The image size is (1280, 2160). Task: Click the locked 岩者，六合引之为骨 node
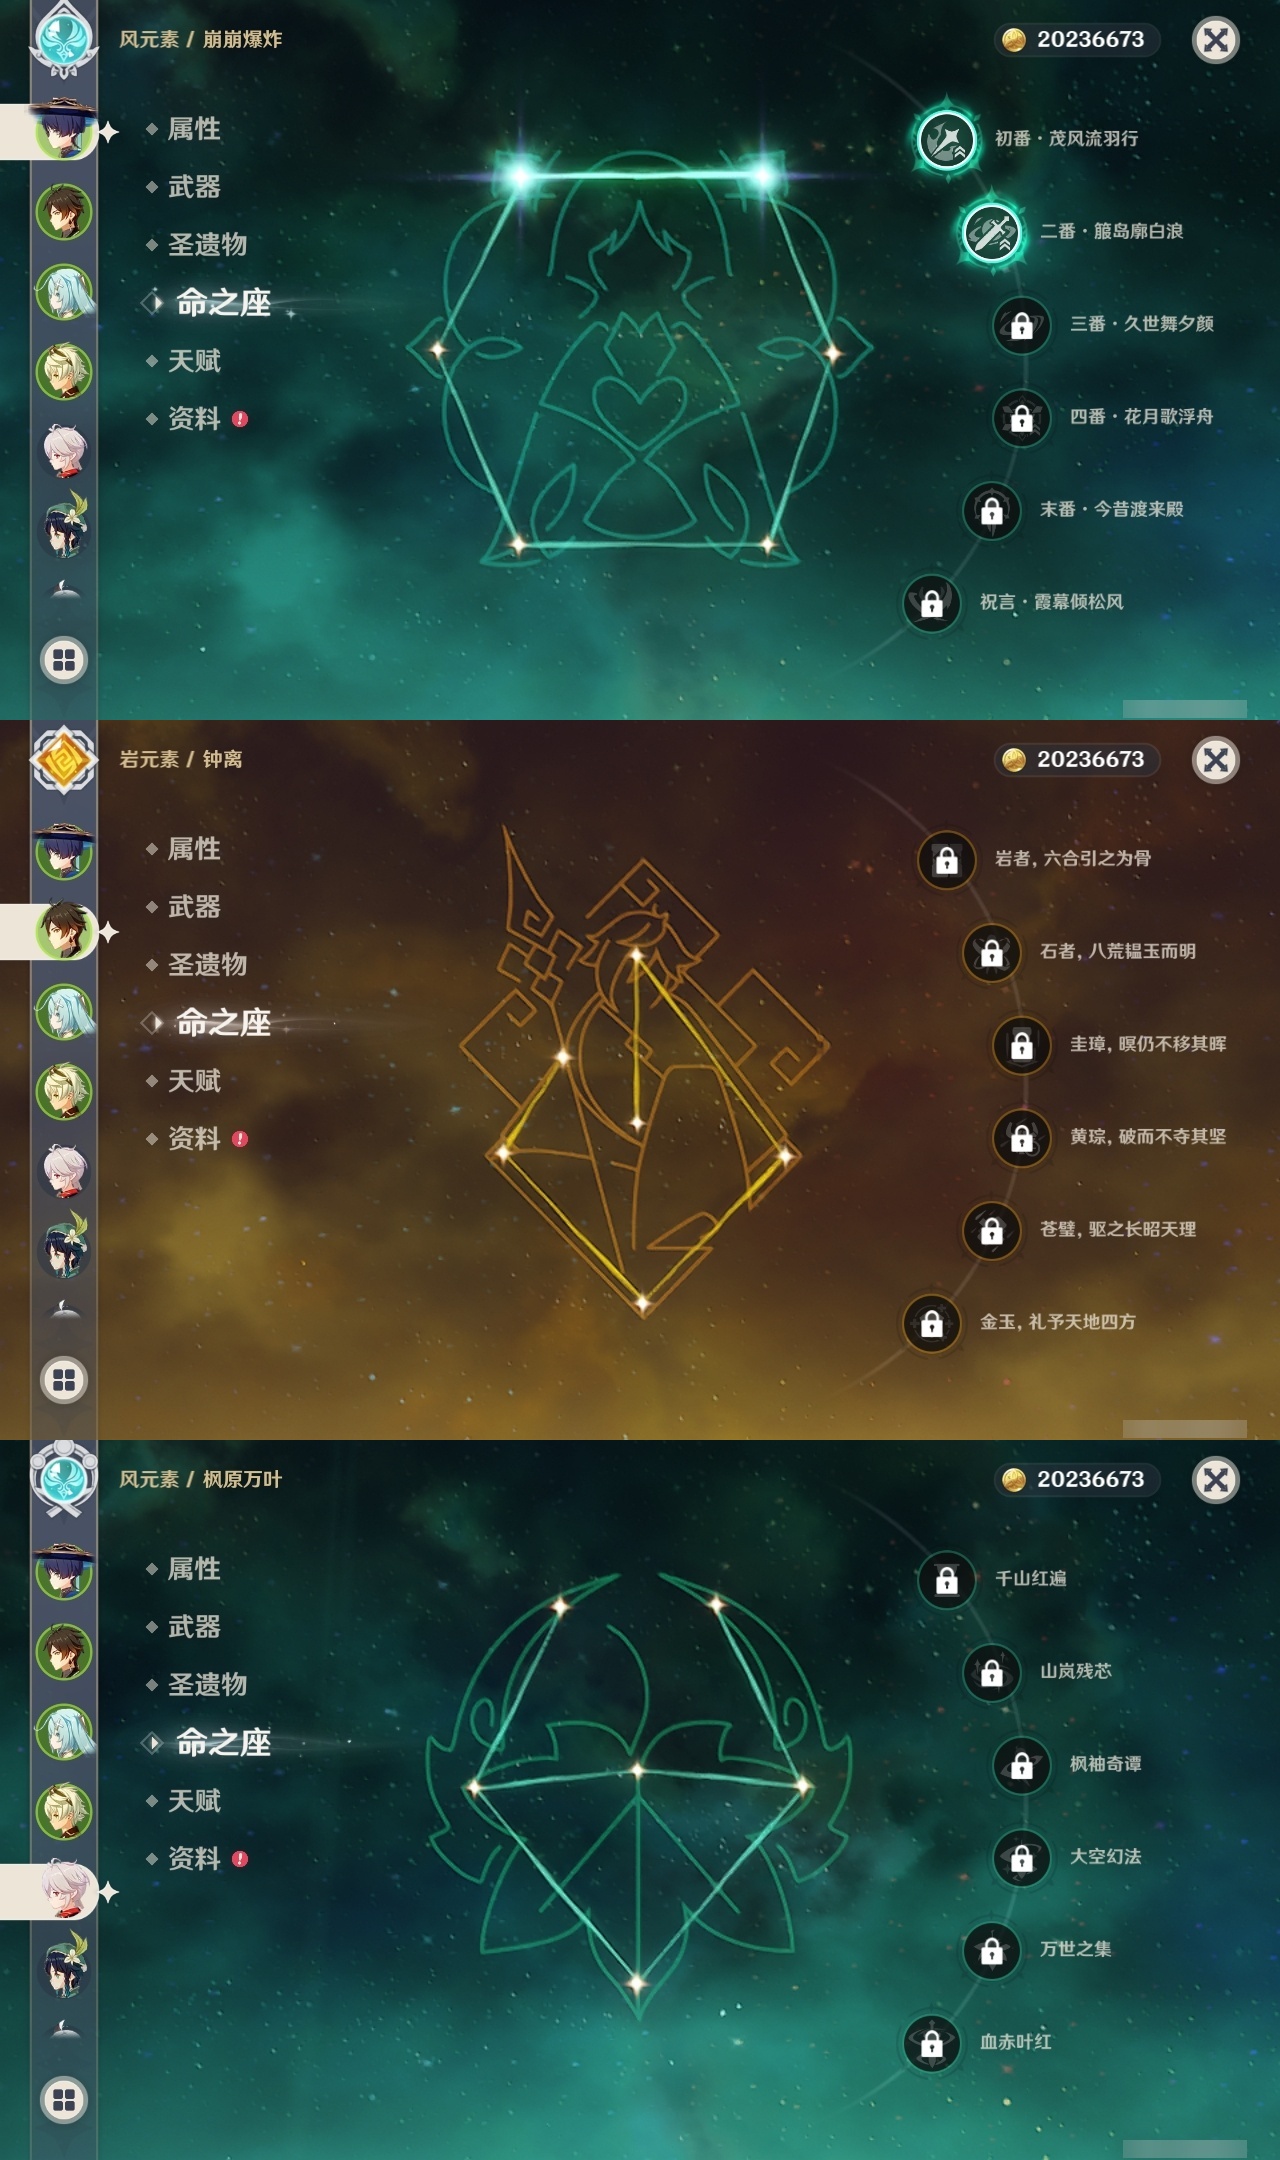pos(946,859)
